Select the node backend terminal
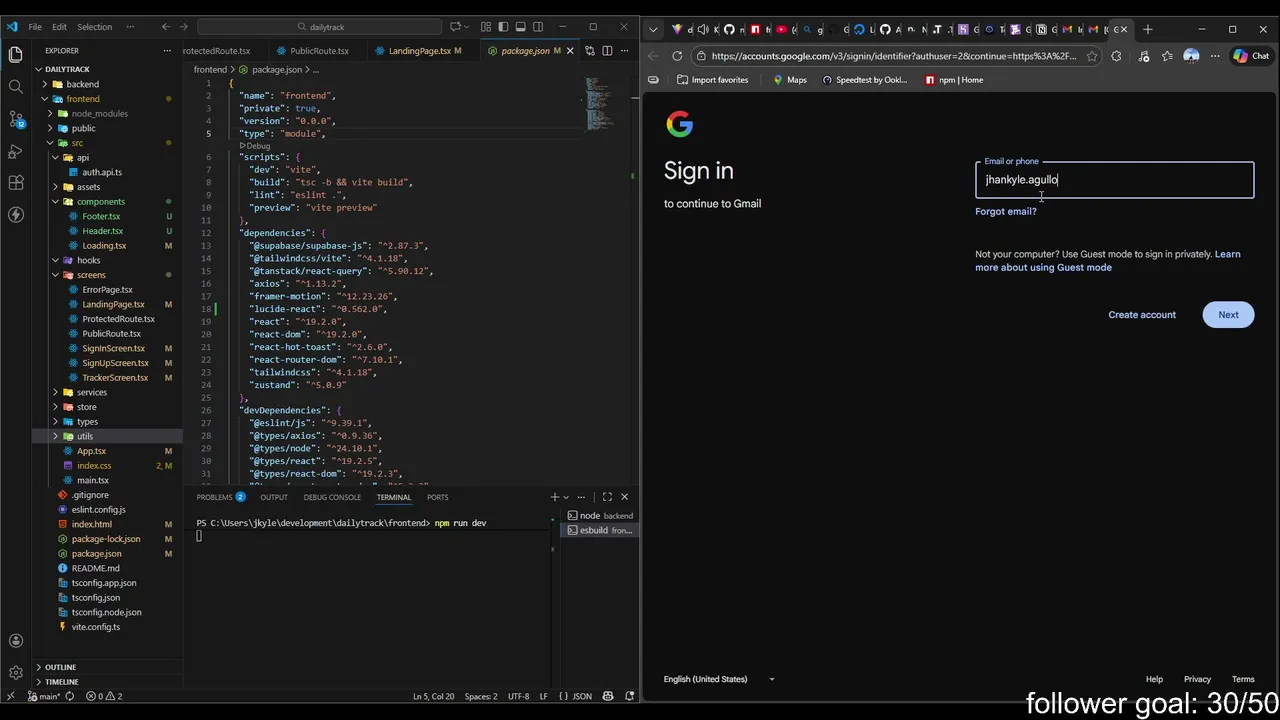The height and width of the screenshot is (720, 1280). click(x=599, y=516)
